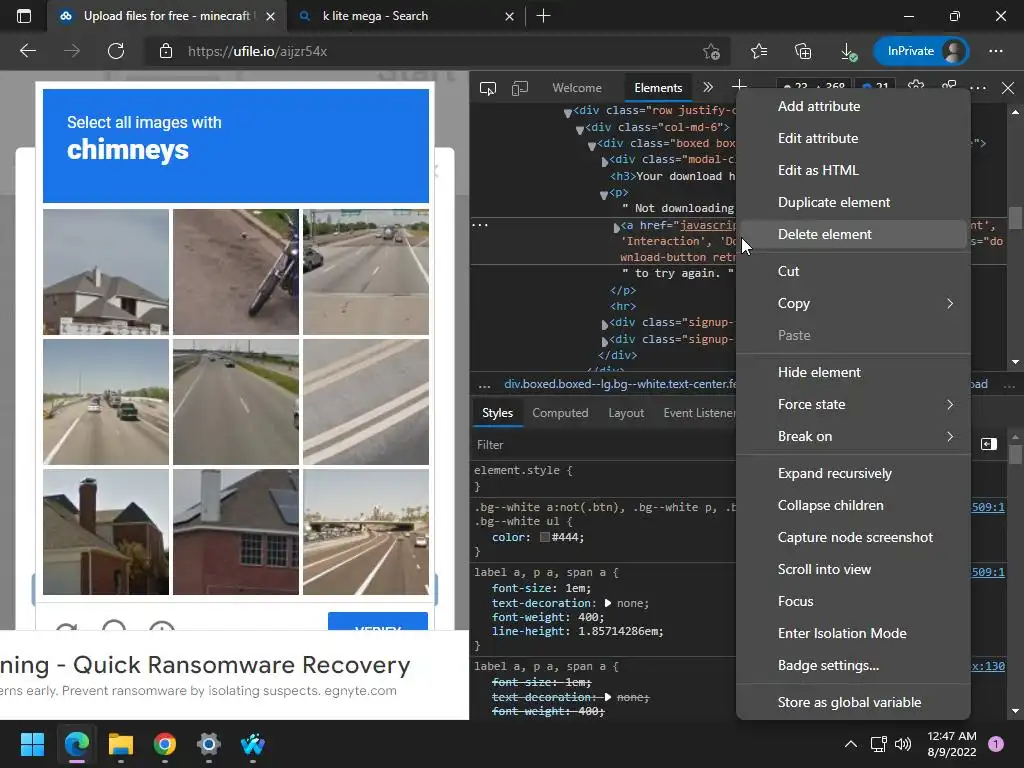Switch to the Elements tab
The height and width of the screenshot is (768, 1024).
point(658,88)
